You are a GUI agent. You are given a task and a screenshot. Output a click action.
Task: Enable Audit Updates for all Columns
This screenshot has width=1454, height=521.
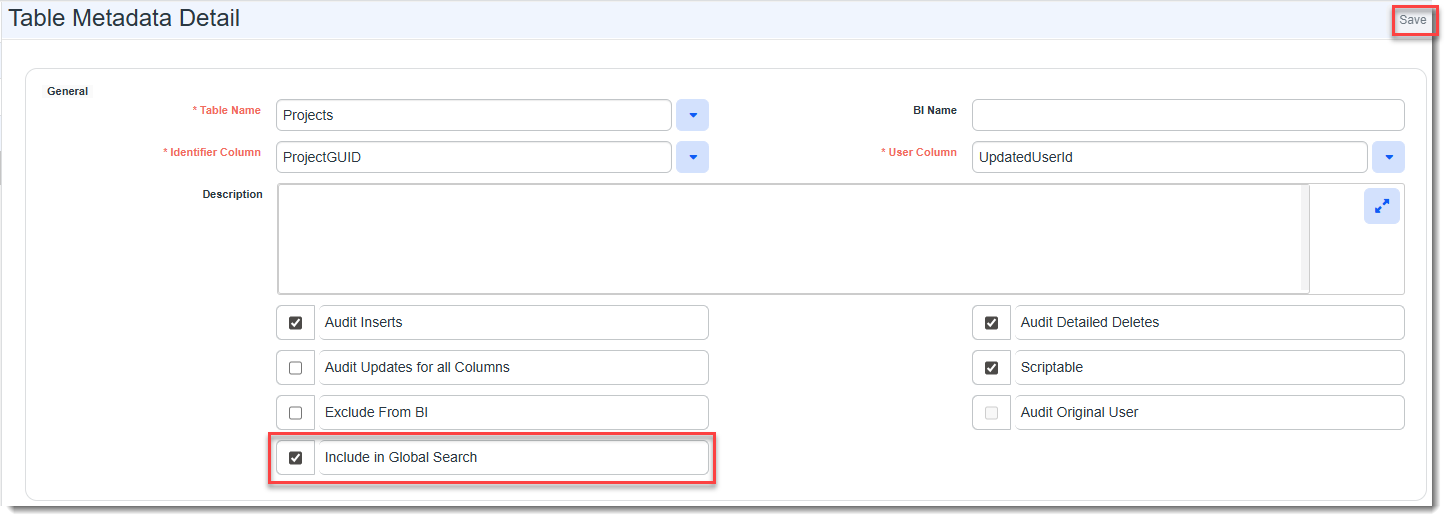coord(295,368)
